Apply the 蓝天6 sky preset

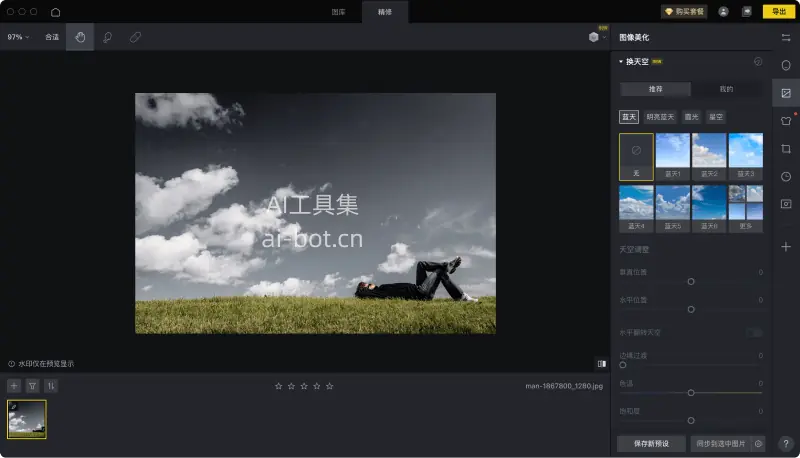709,209
